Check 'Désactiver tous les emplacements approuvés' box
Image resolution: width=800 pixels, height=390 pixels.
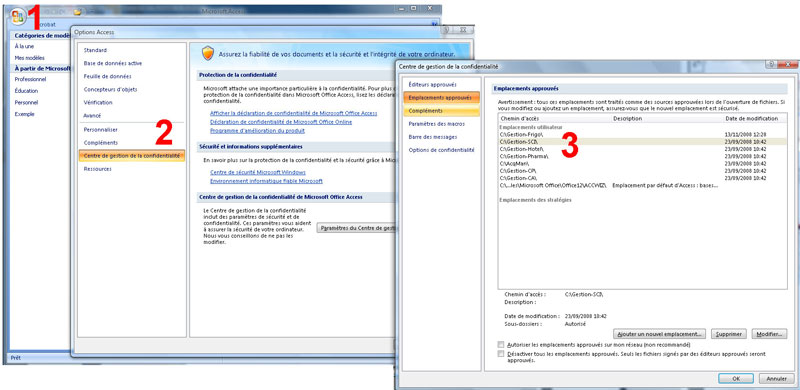coord(501,353)
